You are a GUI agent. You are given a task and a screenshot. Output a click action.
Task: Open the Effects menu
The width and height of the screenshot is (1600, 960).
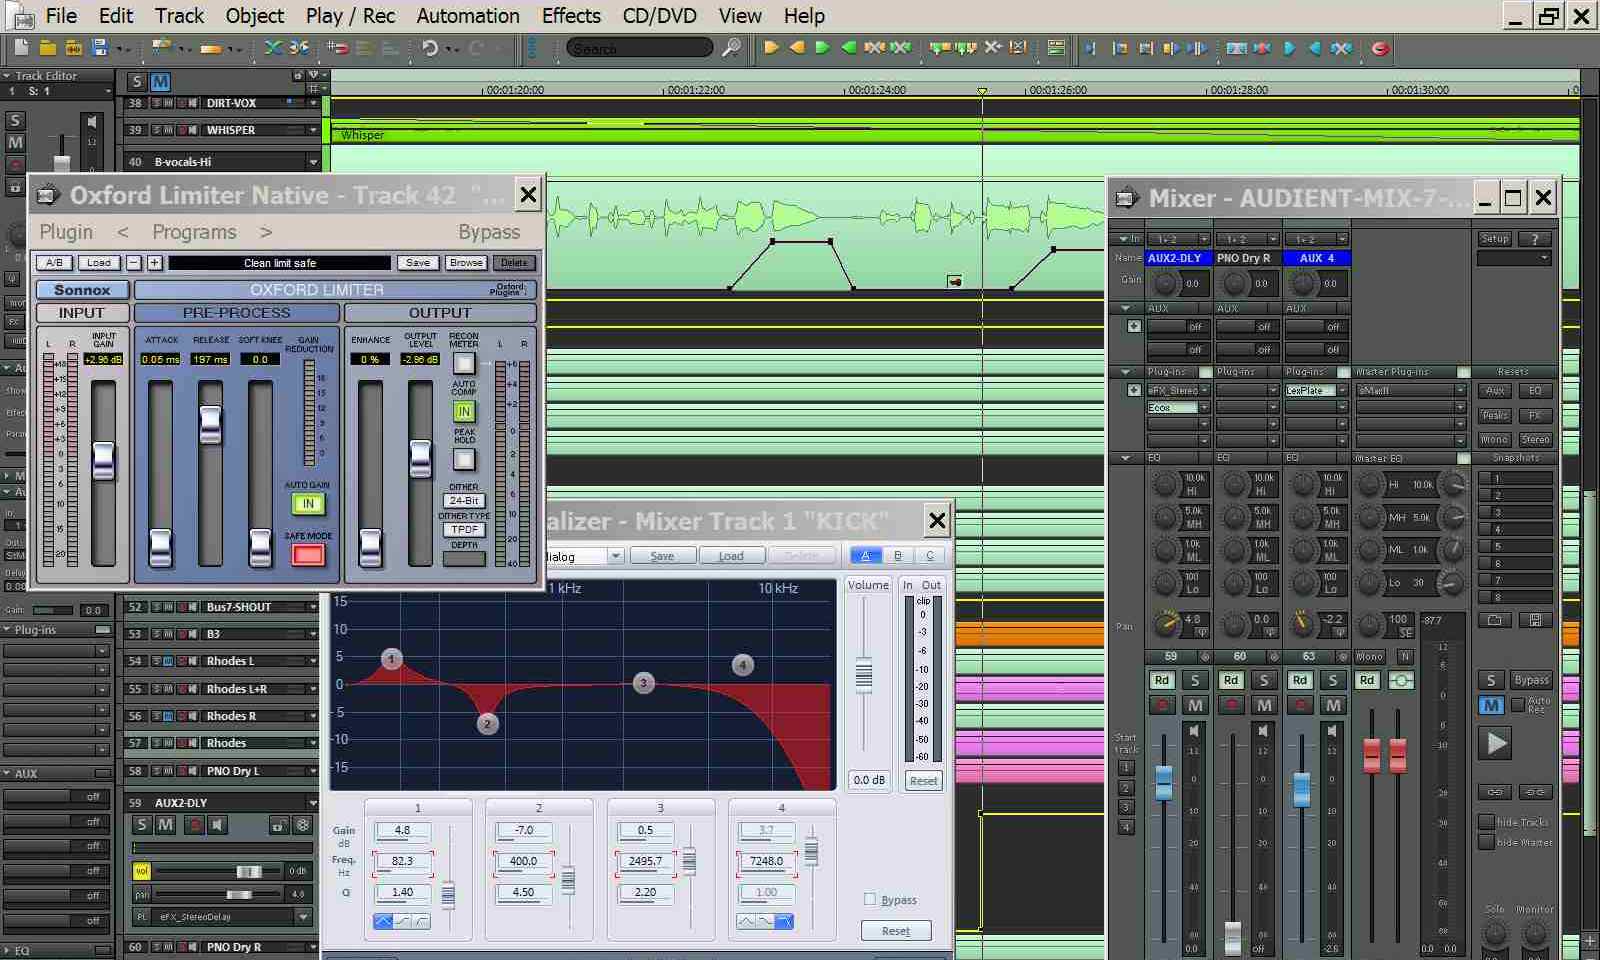pyautogui.click(x=571, y=15)
